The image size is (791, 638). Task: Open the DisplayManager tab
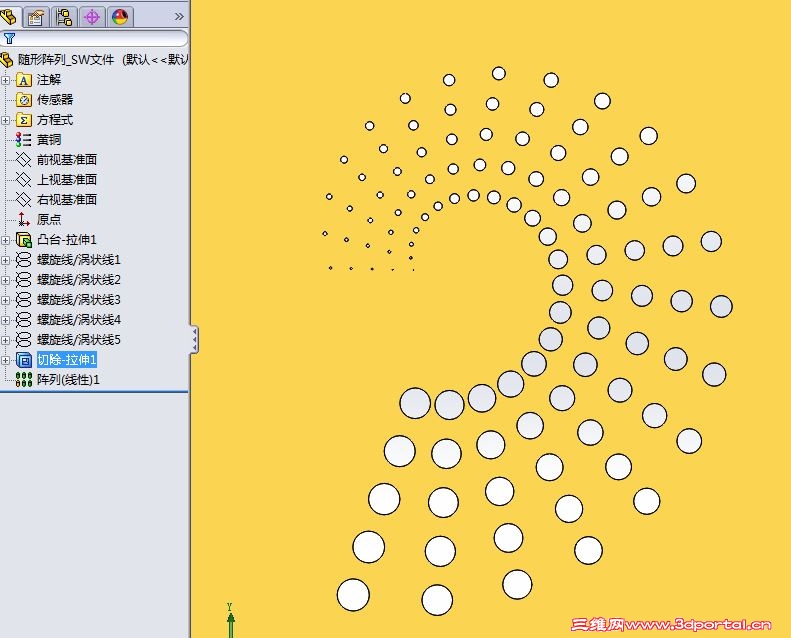point(120,17)
